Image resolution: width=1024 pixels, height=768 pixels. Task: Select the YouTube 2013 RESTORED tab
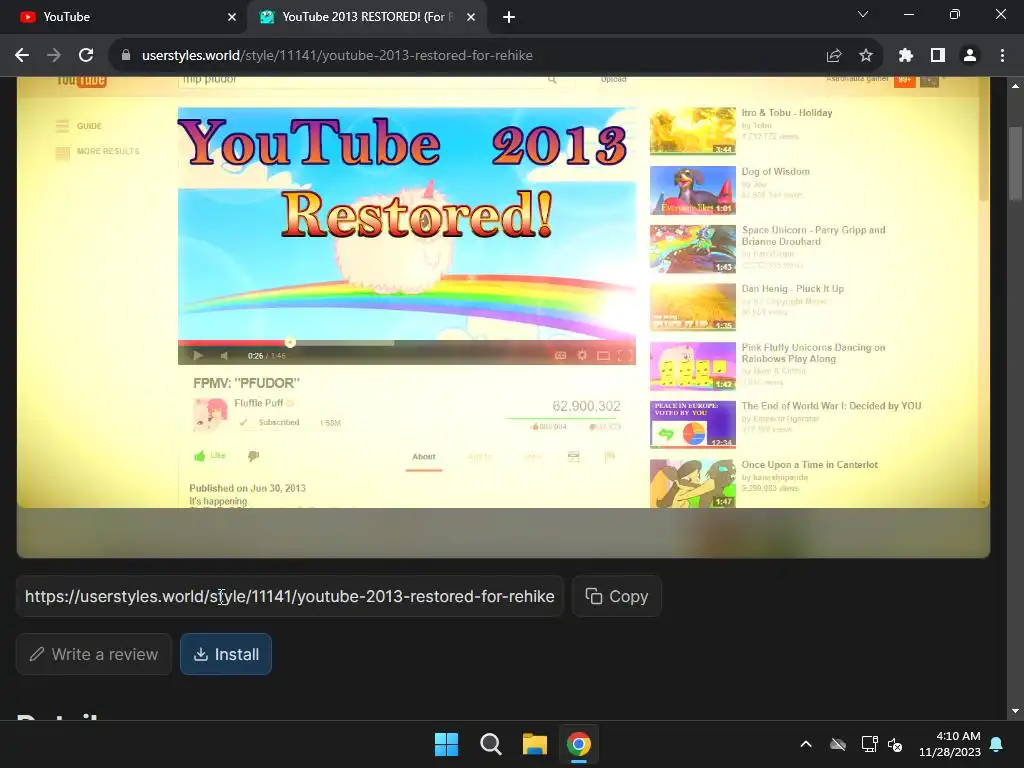367,17
